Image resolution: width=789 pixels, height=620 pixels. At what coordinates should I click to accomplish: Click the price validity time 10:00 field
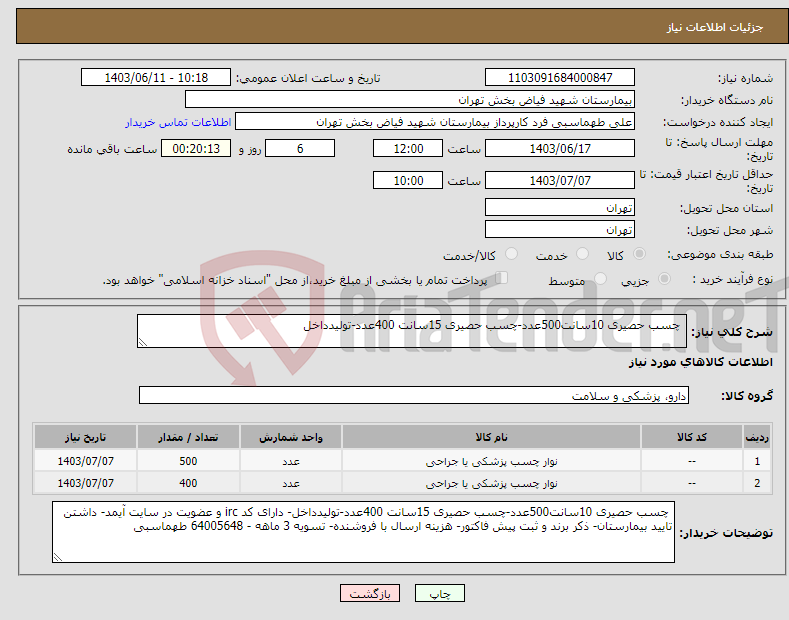408,180
